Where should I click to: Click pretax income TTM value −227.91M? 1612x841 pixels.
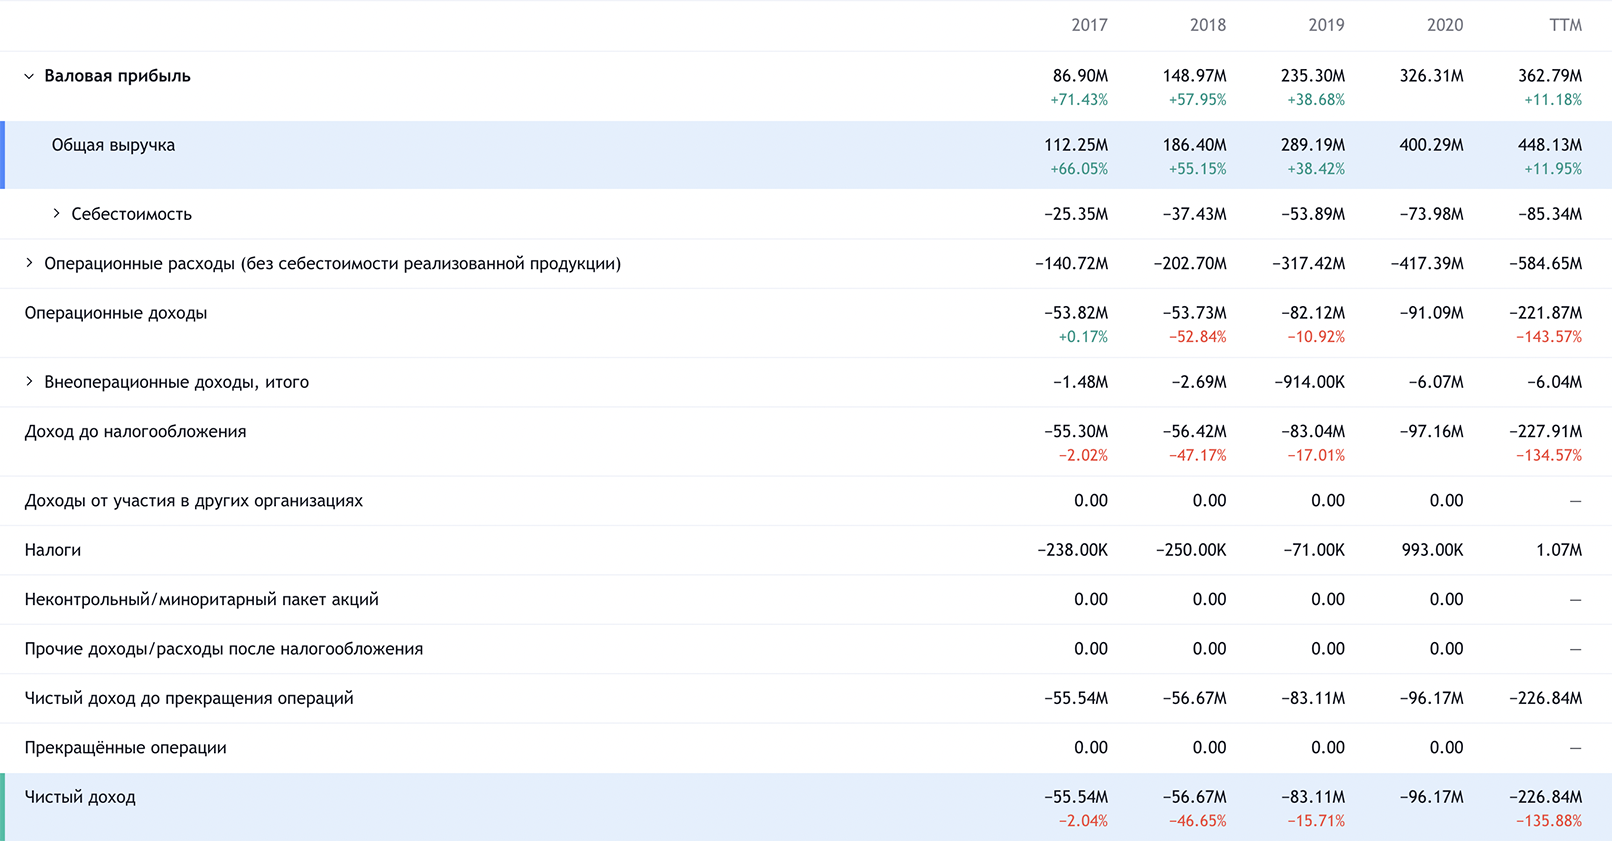pos(1546,432)
